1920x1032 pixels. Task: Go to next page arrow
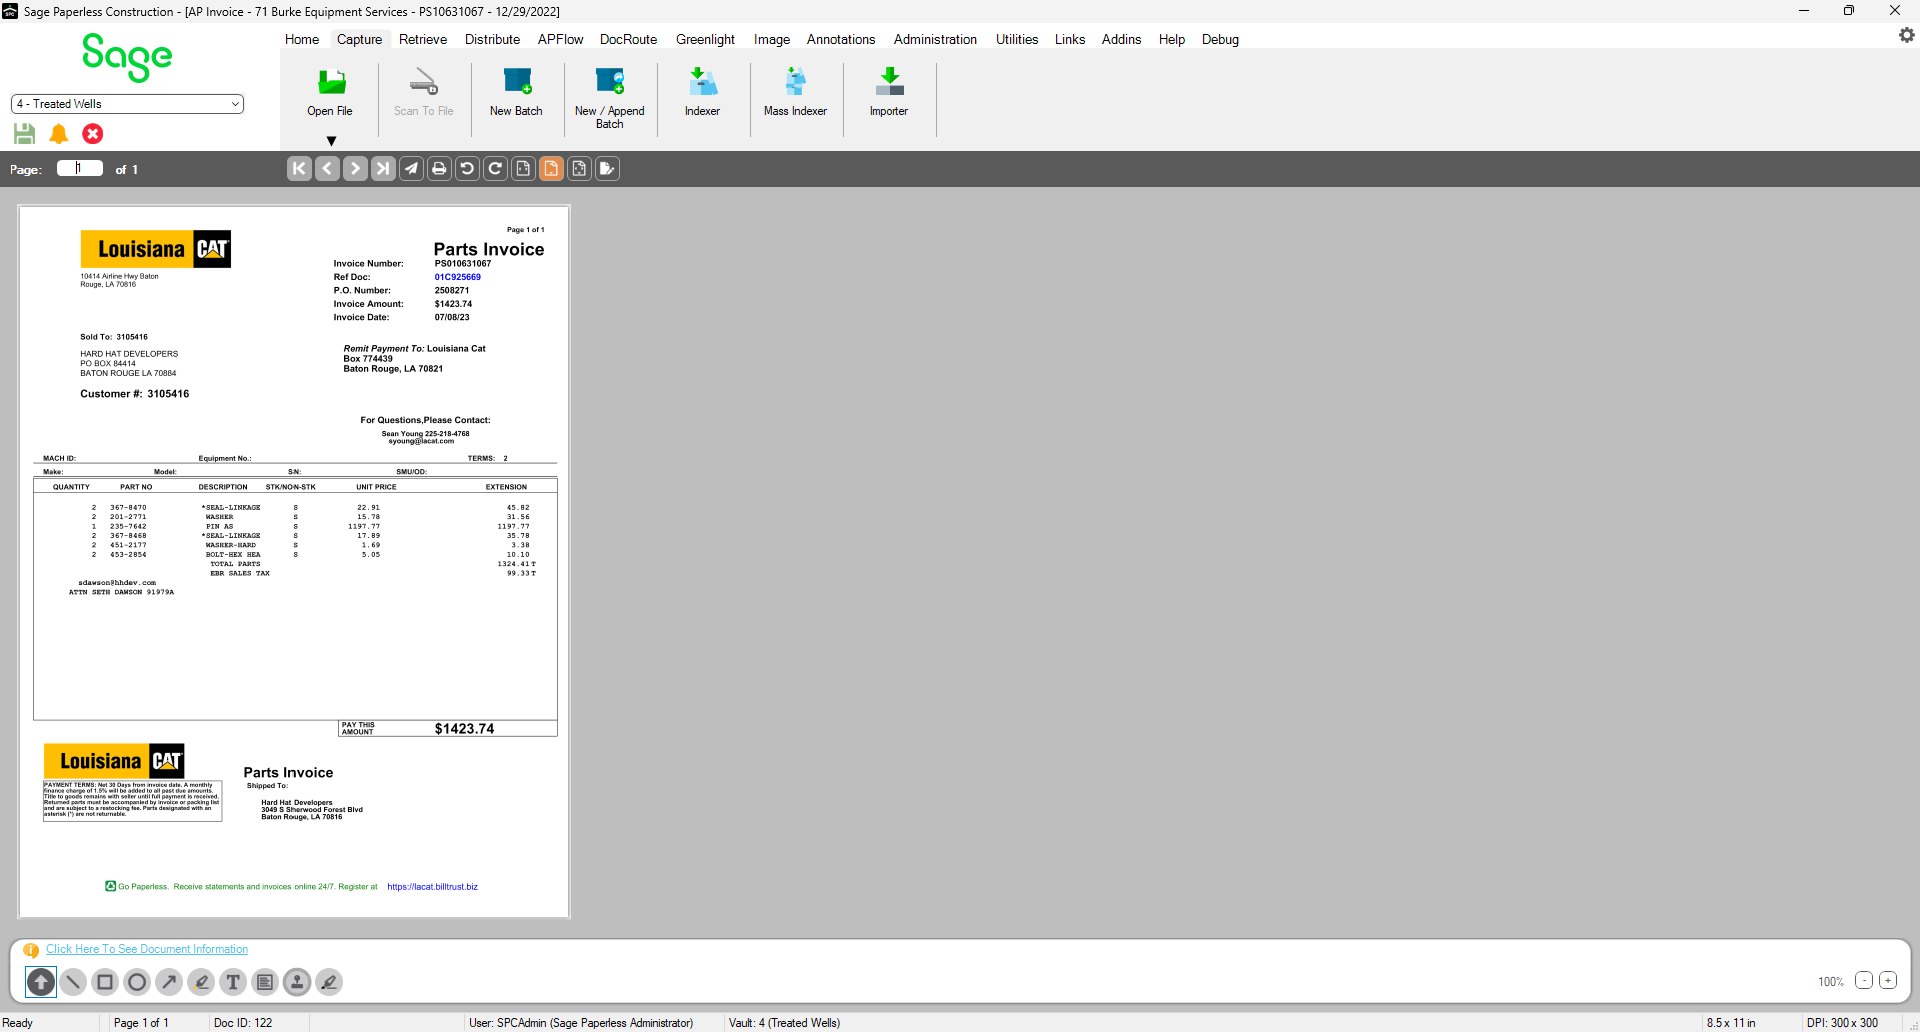pyautogui.click(x=355, y=168)
